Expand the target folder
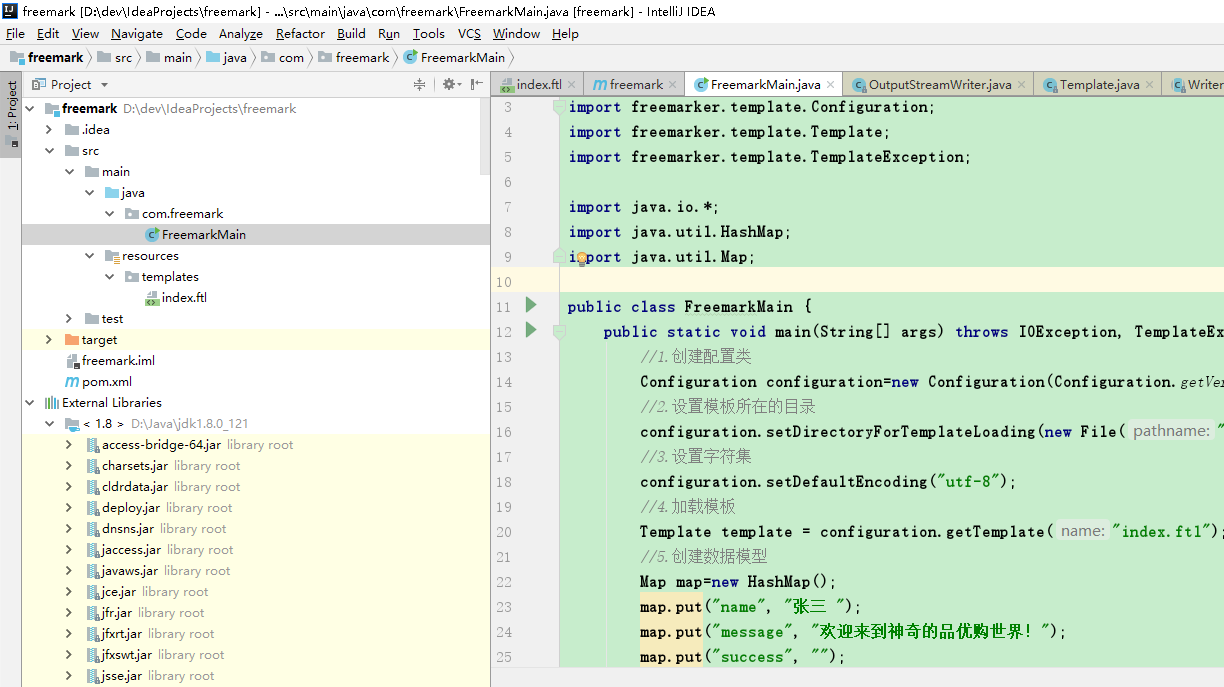Viewport: 1224px width, 687px height. coord(49,340)
